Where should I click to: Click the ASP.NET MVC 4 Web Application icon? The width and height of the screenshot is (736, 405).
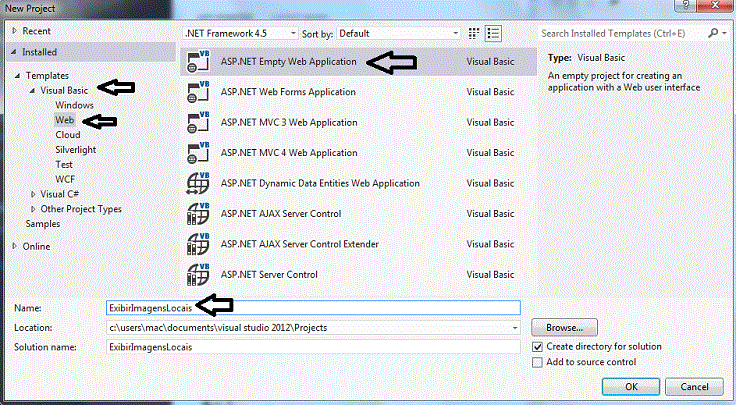point(198,153)
